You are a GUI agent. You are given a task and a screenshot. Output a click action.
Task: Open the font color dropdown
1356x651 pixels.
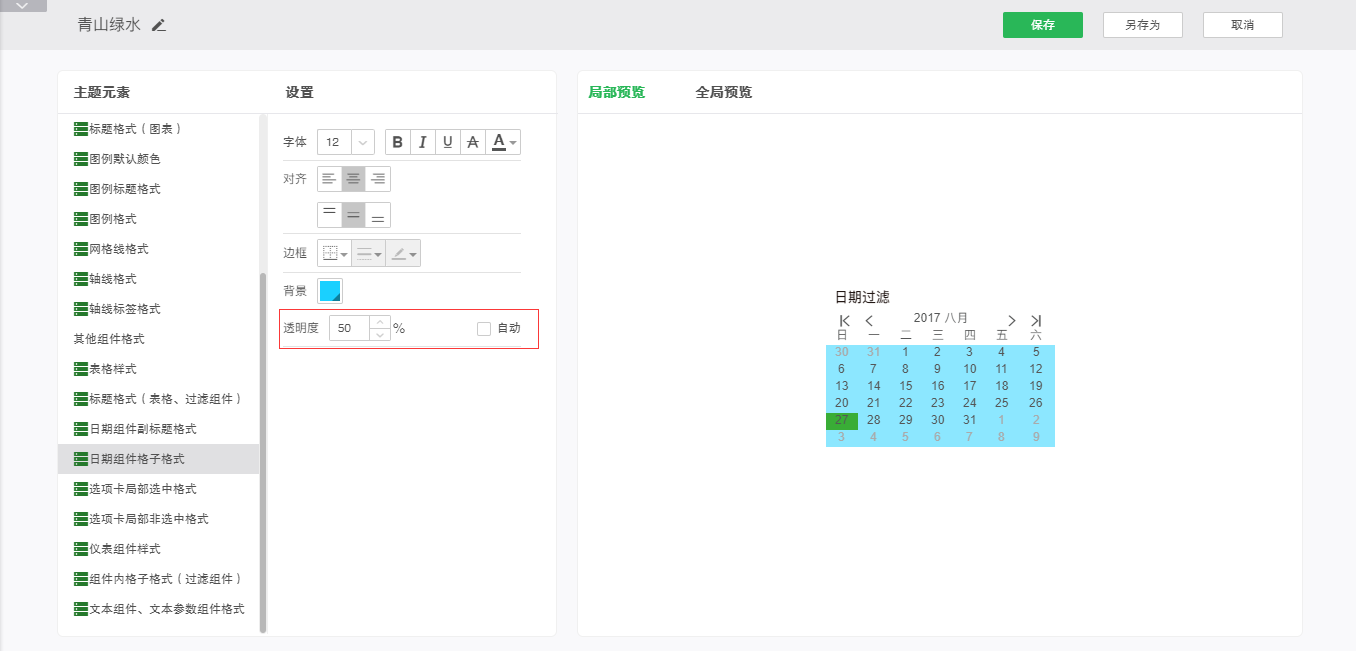505,142
